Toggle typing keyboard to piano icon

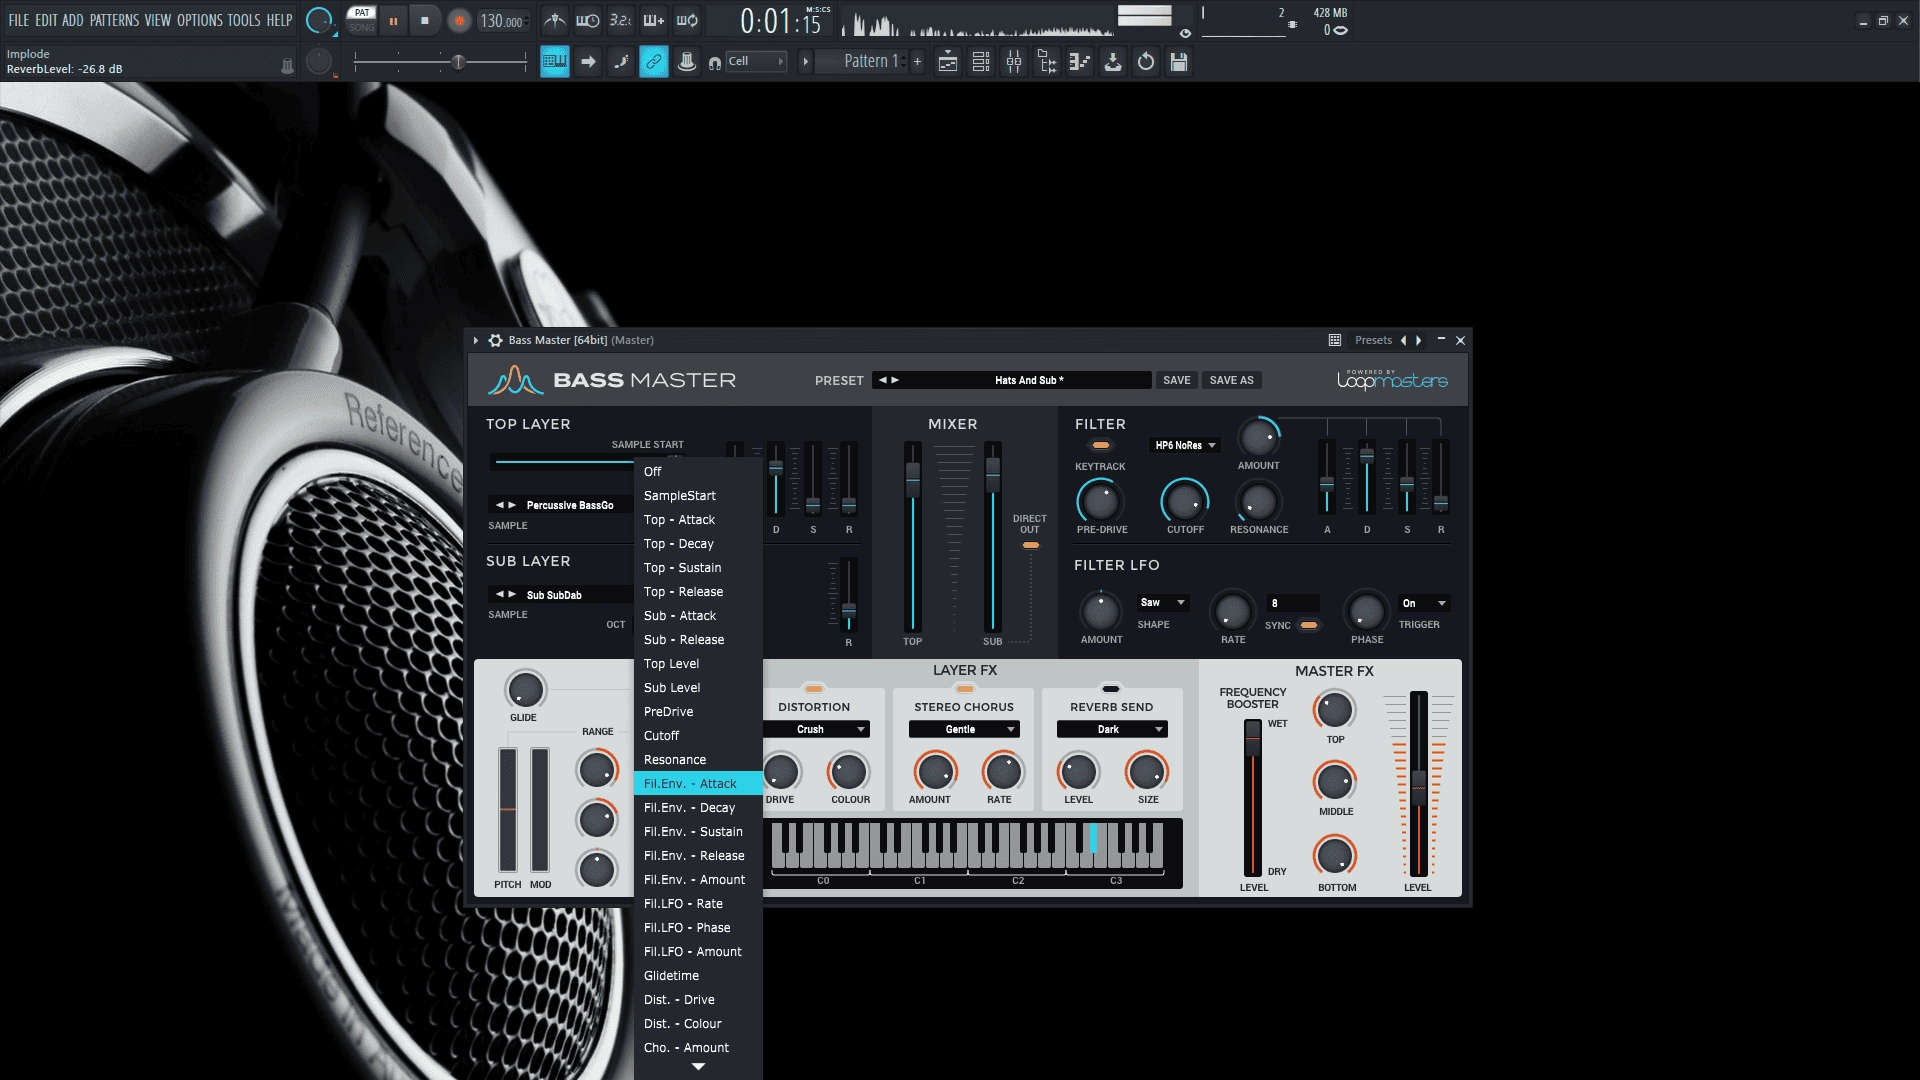pyautogui.click(x=555, y=62)
